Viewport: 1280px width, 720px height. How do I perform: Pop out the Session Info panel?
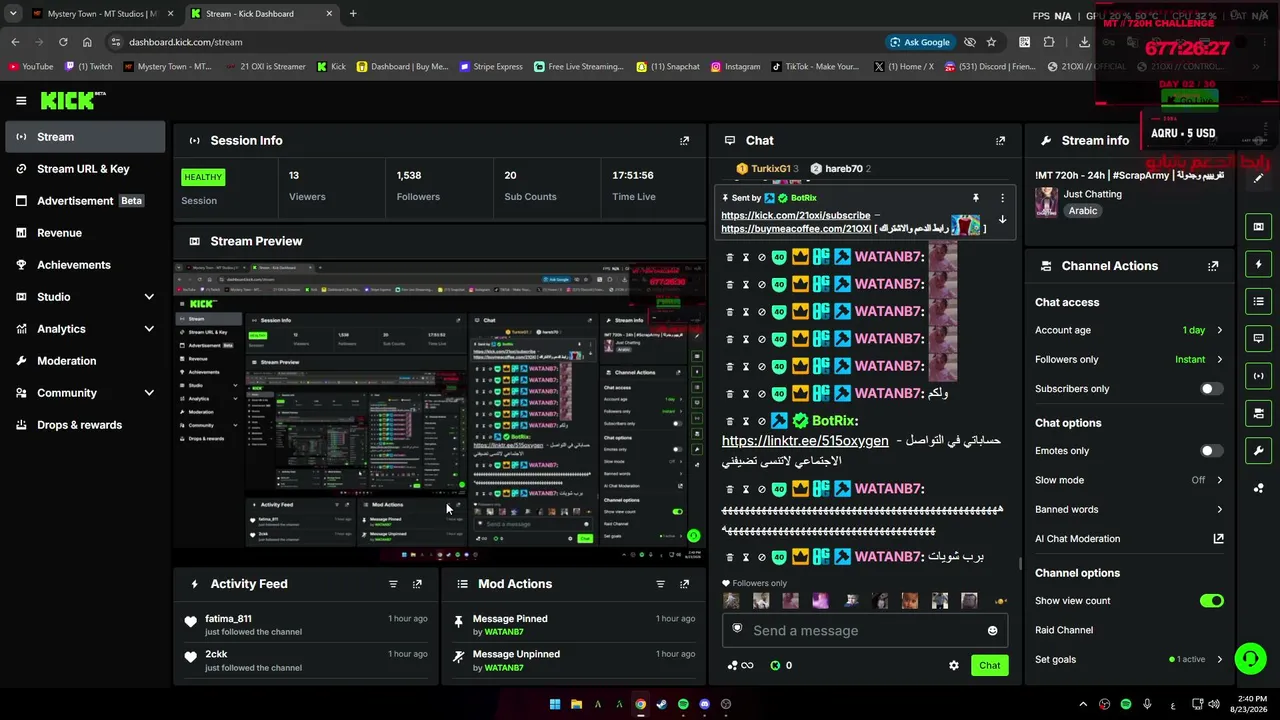tap(684, 141)
